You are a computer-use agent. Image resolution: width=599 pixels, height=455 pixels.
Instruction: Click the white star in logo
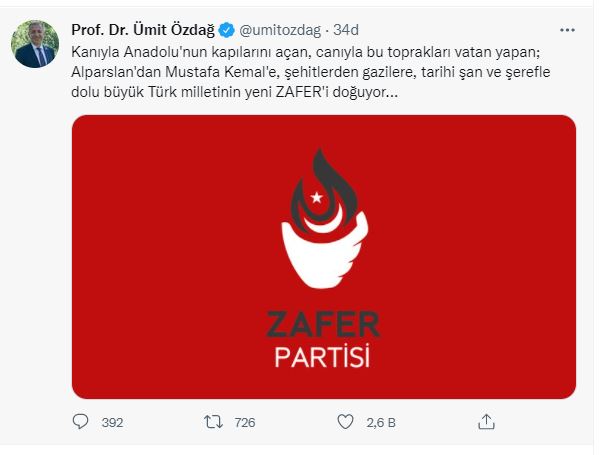pyautogui.click(x=316, y=198)
